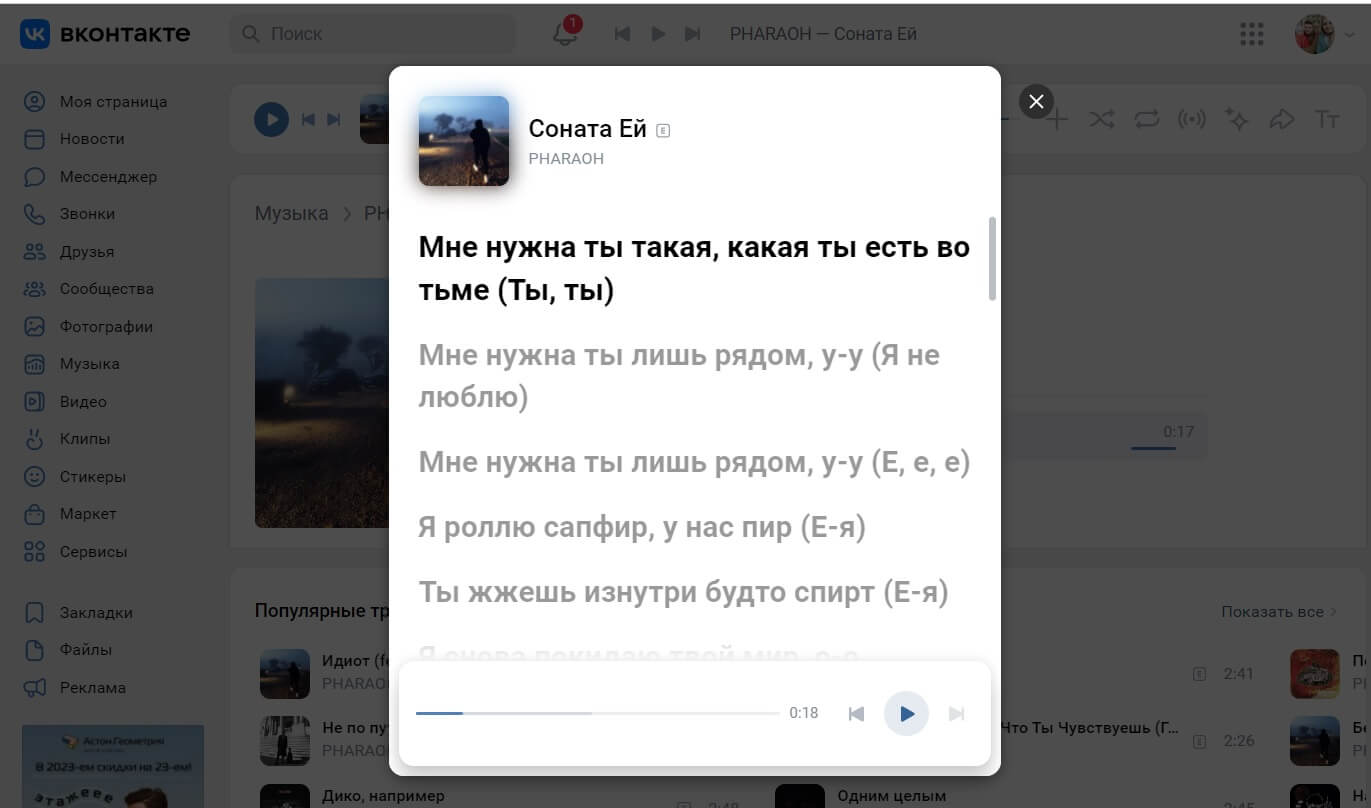The image size is (1371, 808).
Task: Open Маркет in sidebar
Action: (71, 514)
